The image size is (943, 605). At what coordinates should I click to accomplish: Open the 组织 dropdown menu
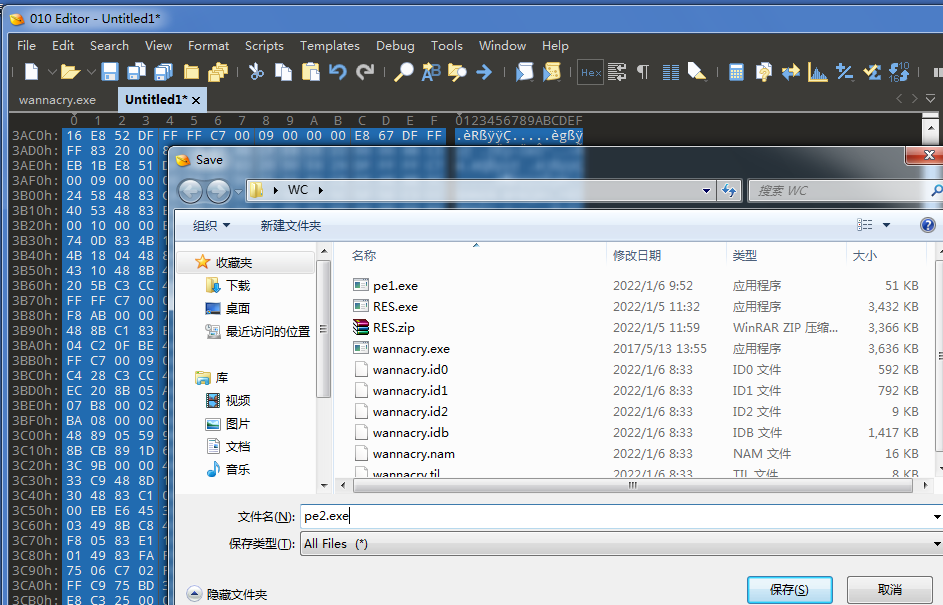211,226
